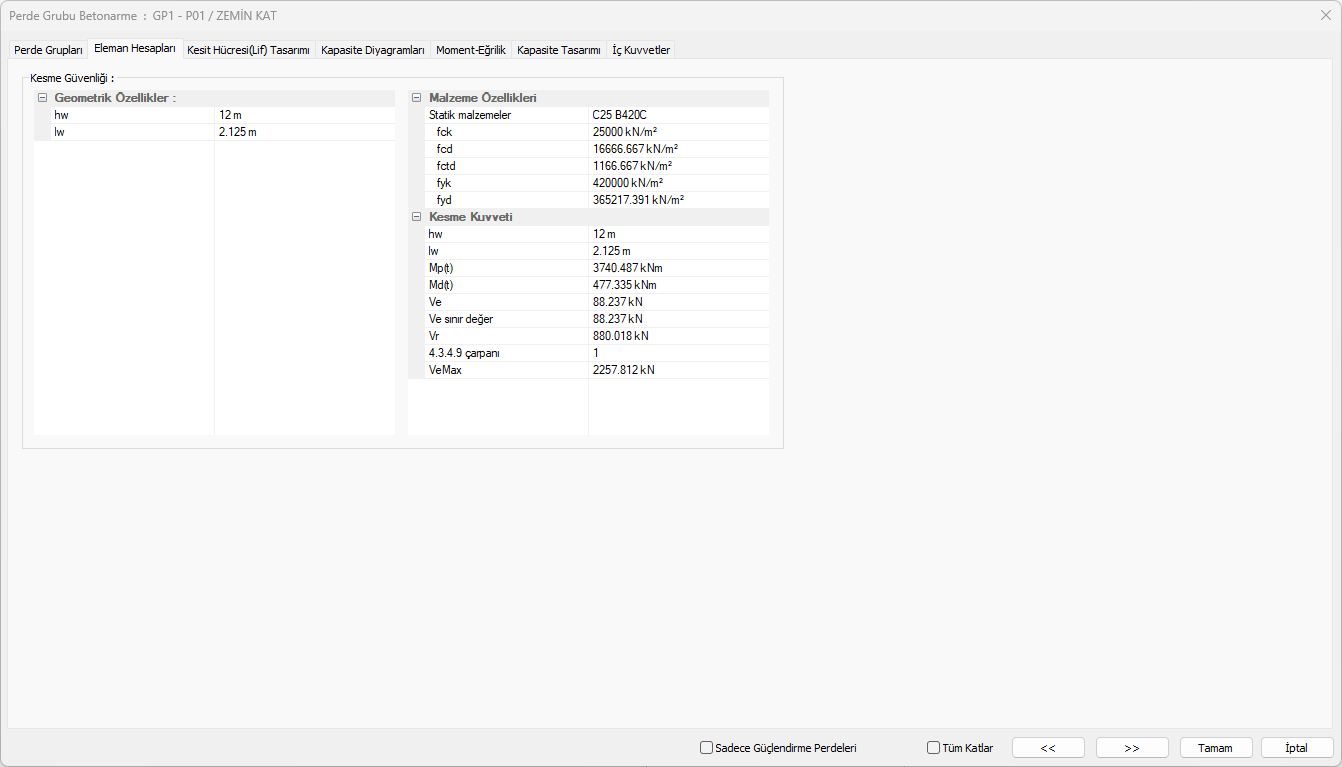Collapse the Kesme Kuvveti section
Screen dimensions: 1342x767
[417, 217]
